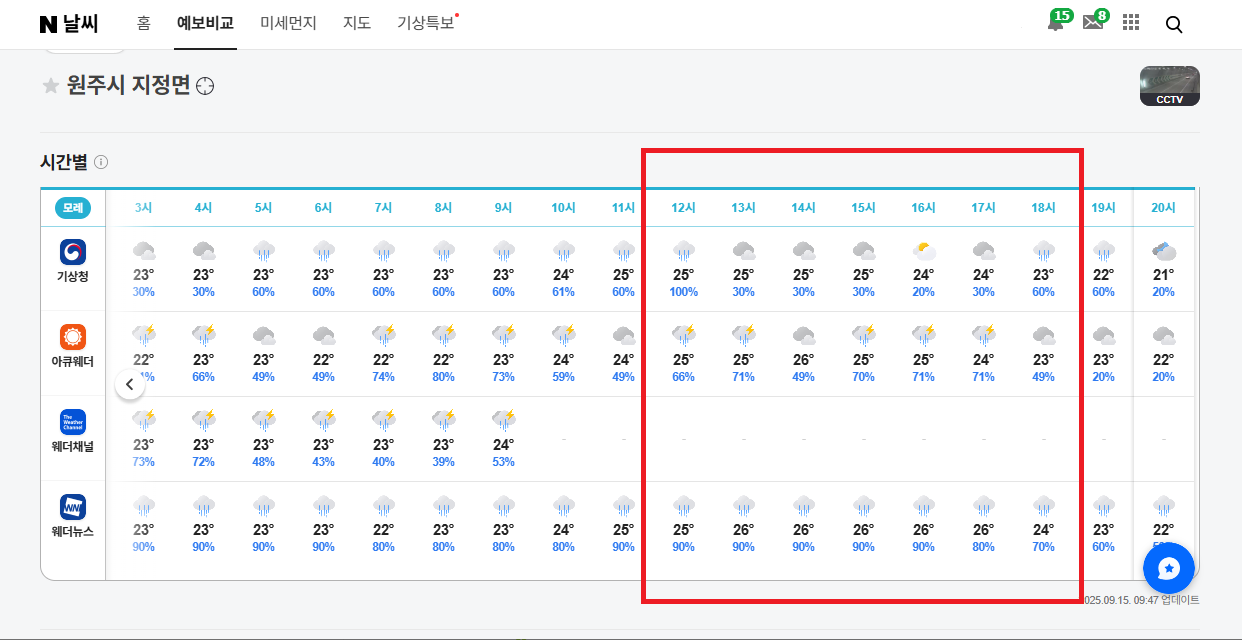Click 기상청 rain icon at 12시
The image size is (1242, 640).
click(684, 251)
